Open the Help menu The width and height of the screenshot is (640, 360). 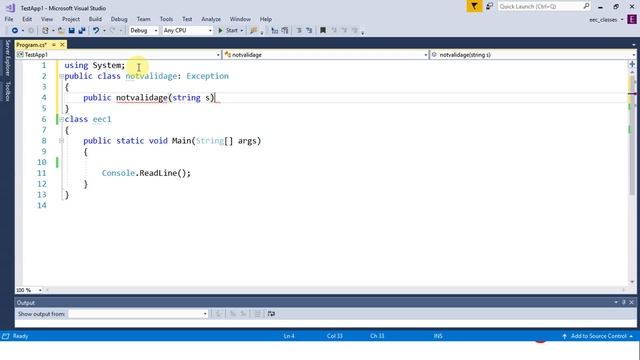click(x=266, y=19)
